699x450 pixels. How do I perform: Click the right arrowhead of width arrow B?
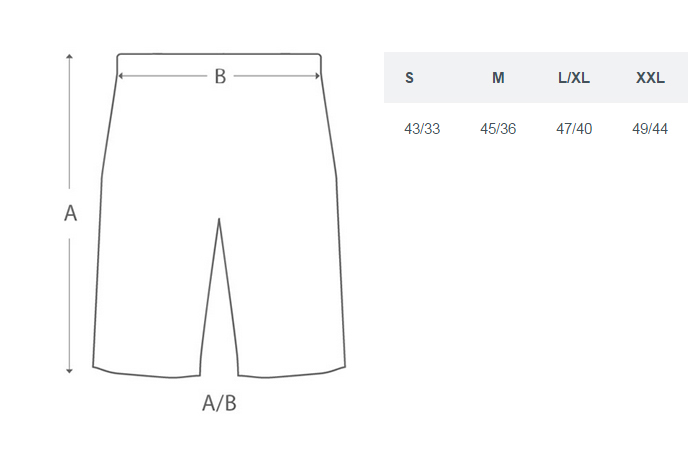[x=317, y=76]
